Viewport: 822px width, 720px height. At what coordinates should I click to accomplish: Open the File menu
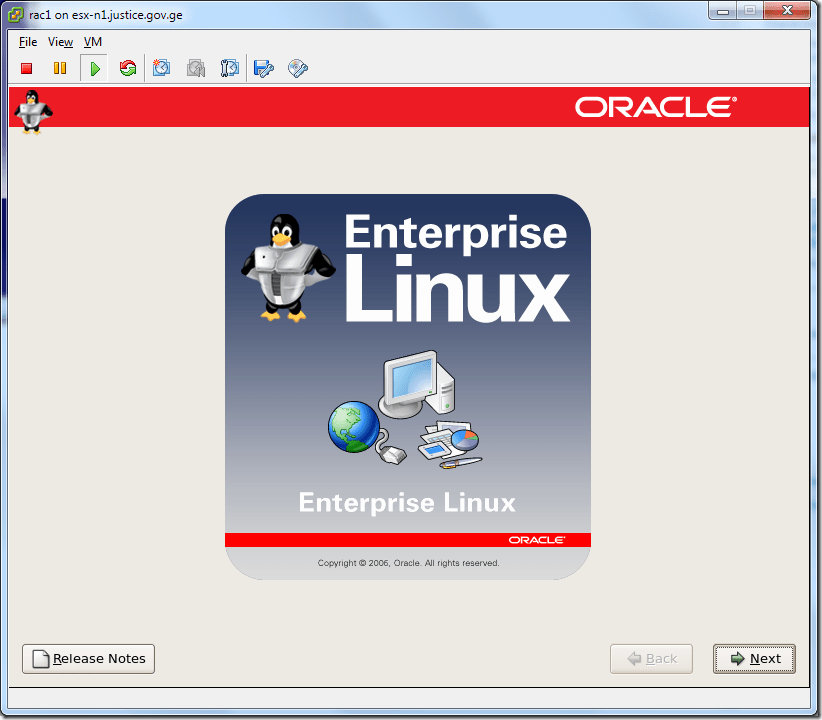[27, 42]
